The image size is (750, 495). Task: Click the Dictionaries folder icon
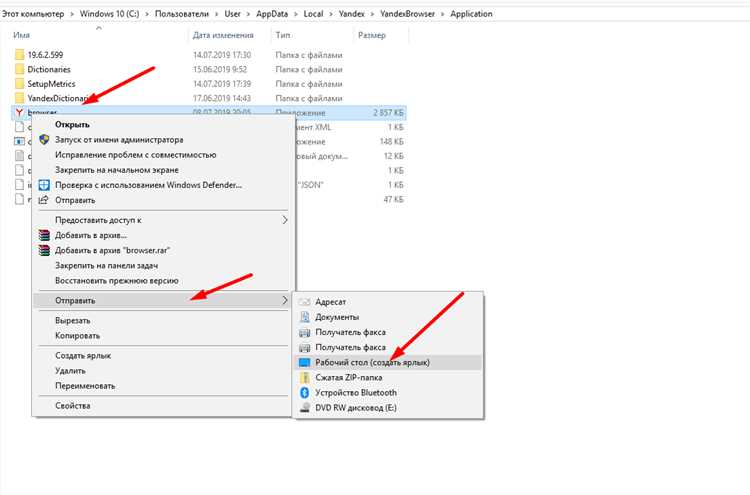click(x=19, y=70)
